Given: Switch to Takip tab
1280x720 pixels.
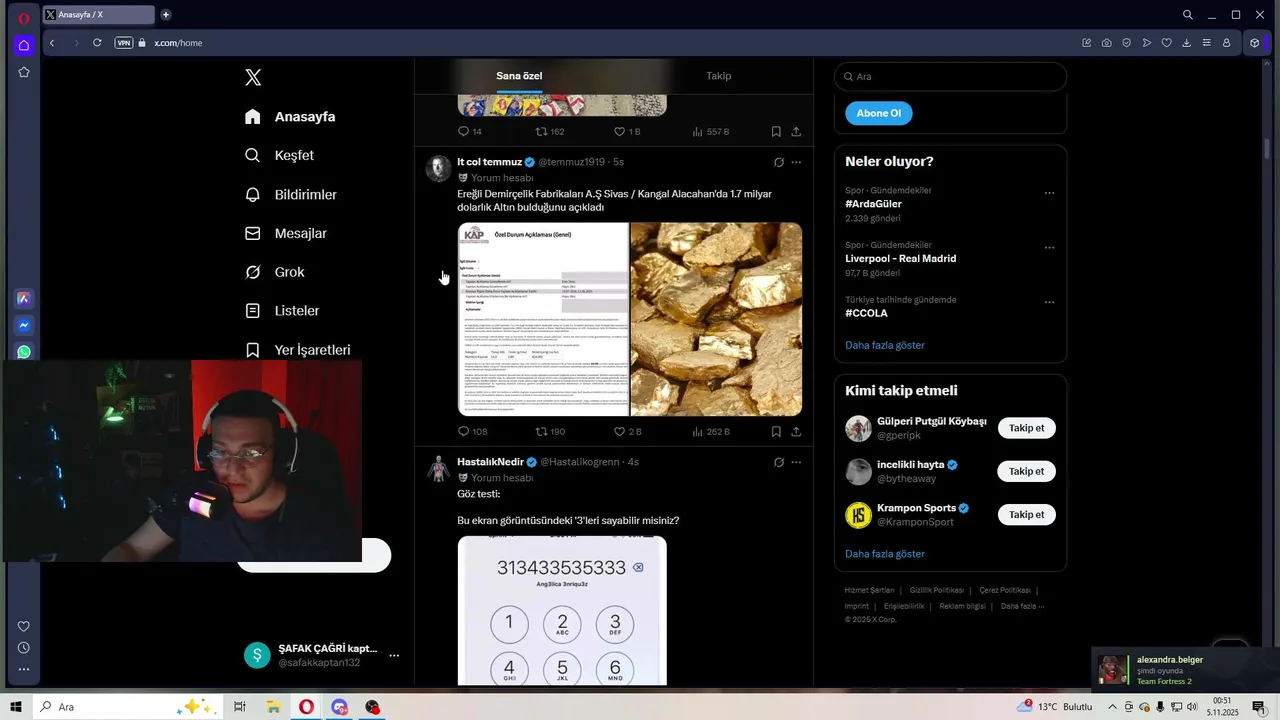Looking at the screenshot, I should coord(718,76).
